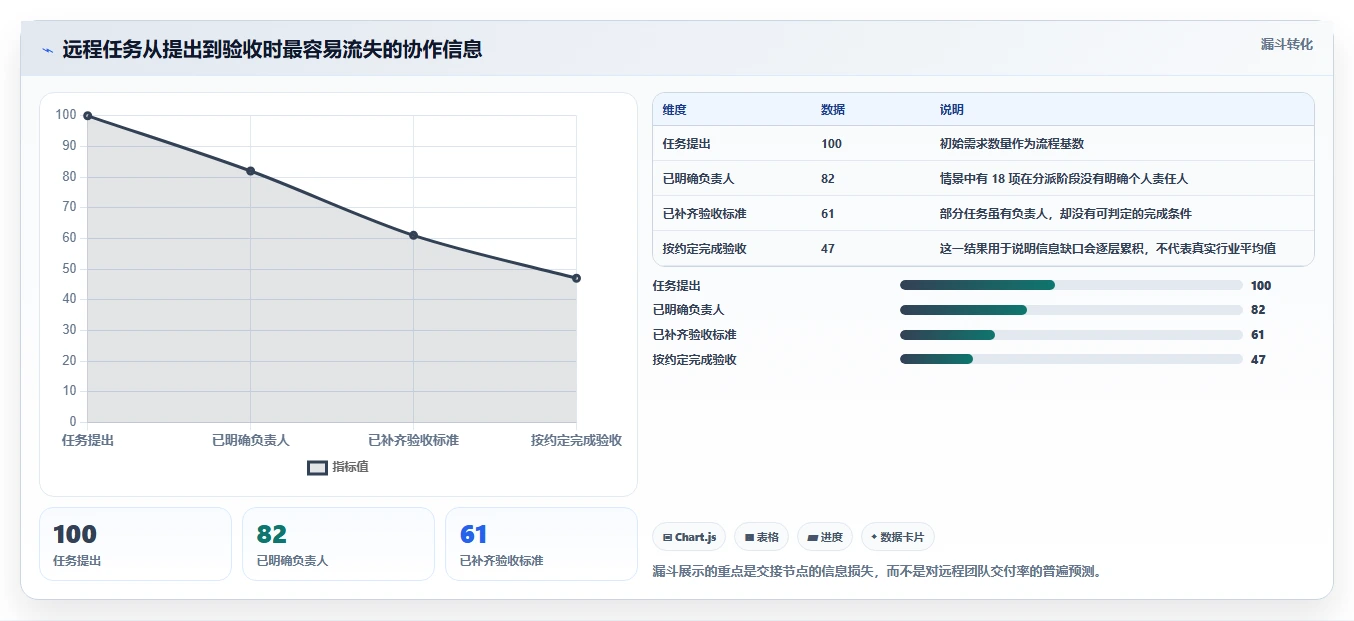1354x621 pixels.
Task: Click the 任务提出 progress row label
Action: pyautogui.click(x=677, y=286)
